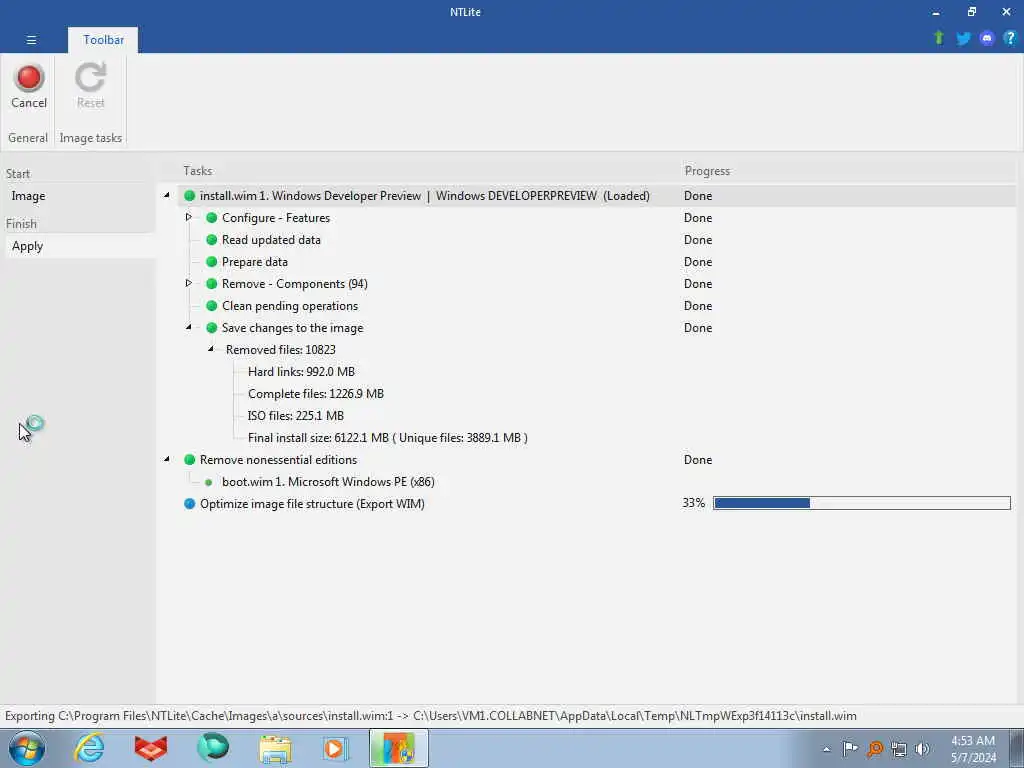Viewport: 1024px width, 768px height.
Task: Click the NTLite taskbar button
Action: 399,748
